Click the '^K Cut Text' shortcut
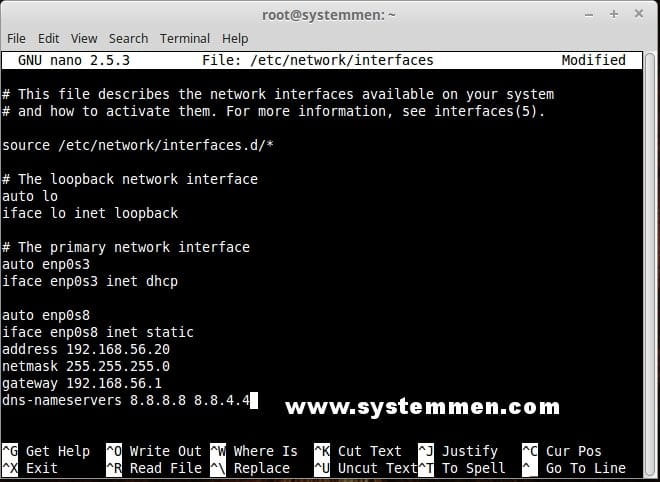The image size is (660, 482). coord(358,451)
